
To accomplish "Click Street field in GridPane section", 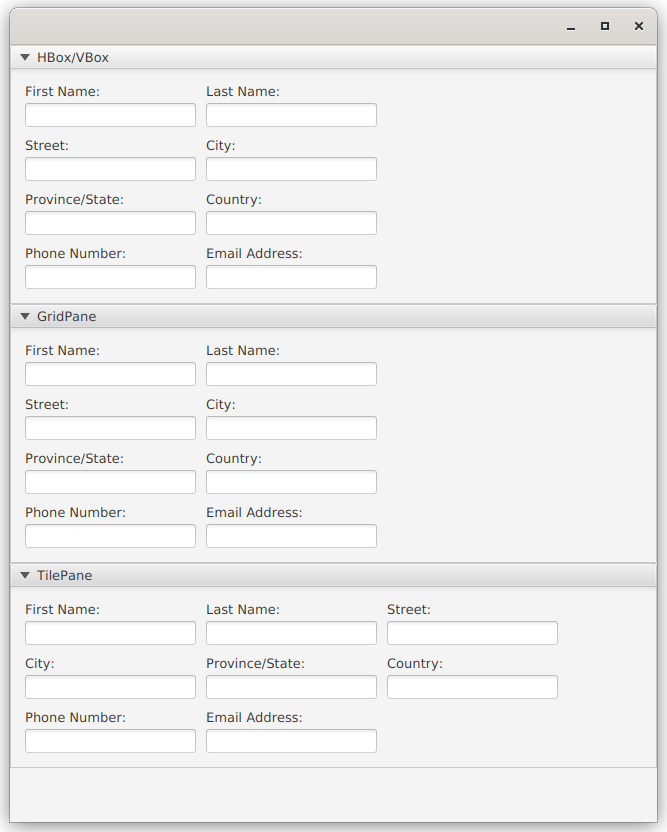I will pyautogui.click(x=110, y=428).
